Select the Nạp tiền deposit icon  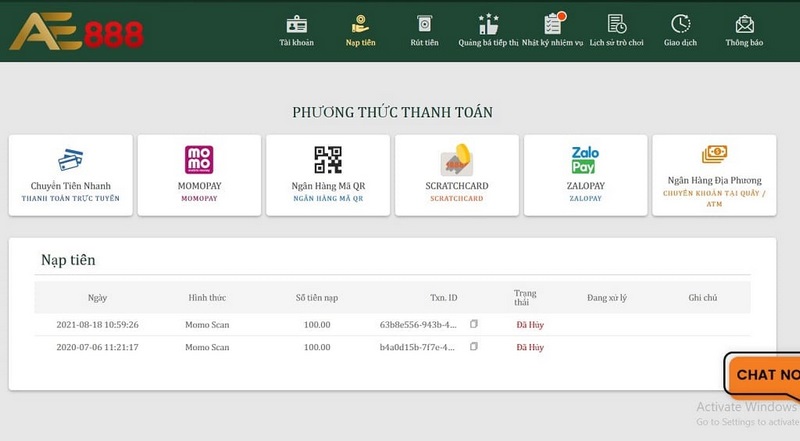(x=360, y=28)
